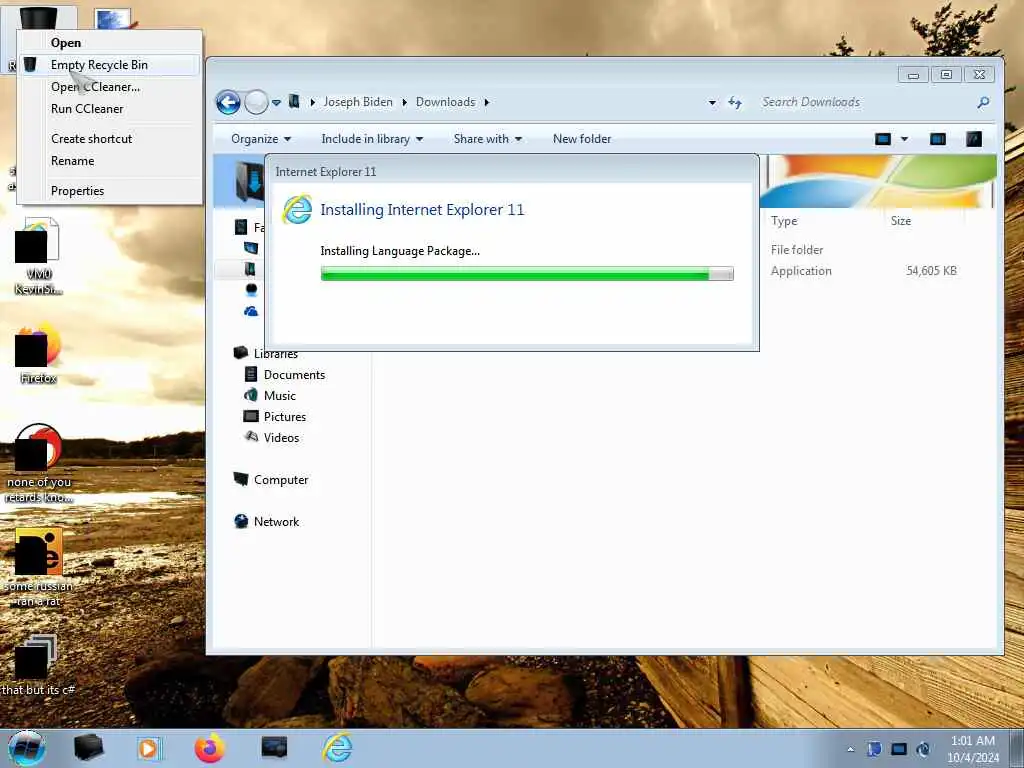1024x768 pixels.
Task: Select Libraries in navigation pane
Action: coord(276,353)
